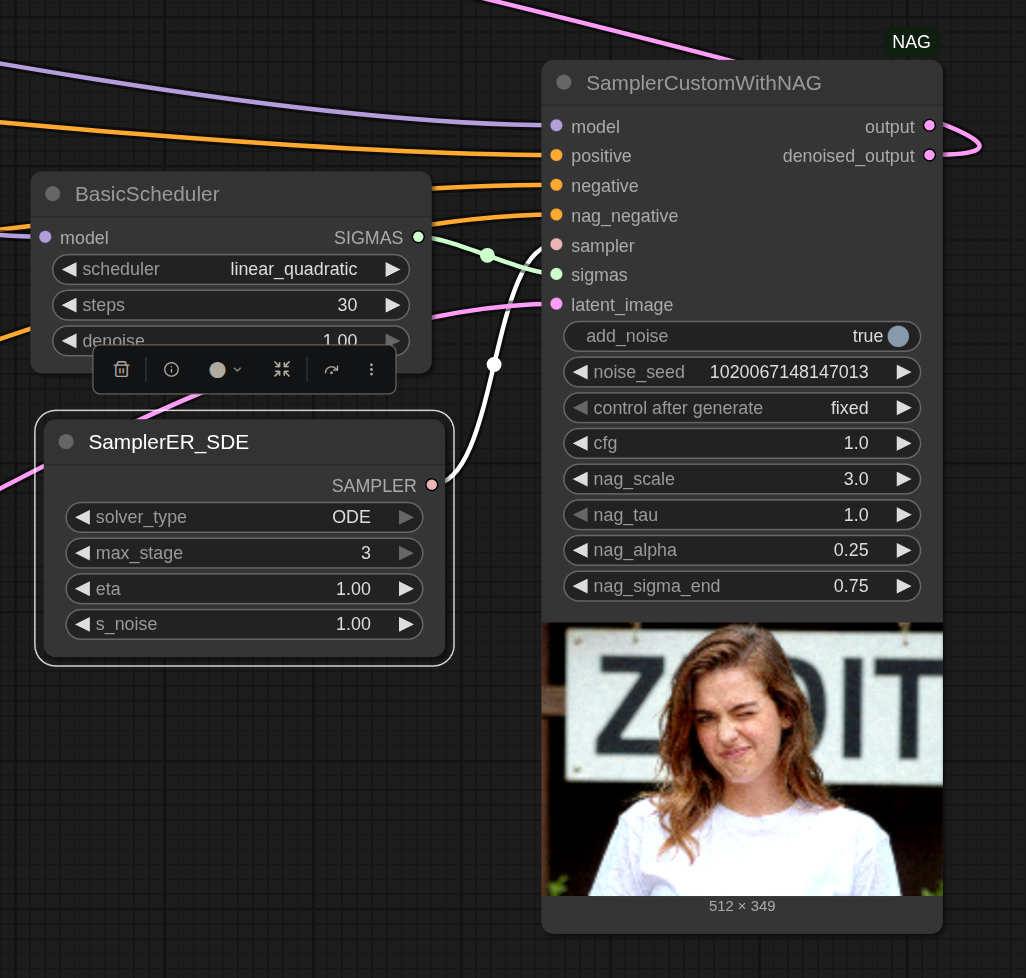Decrease eta value with left arrow
The height and width of the screenshot is (978, 1026).
tap(82, 589)
